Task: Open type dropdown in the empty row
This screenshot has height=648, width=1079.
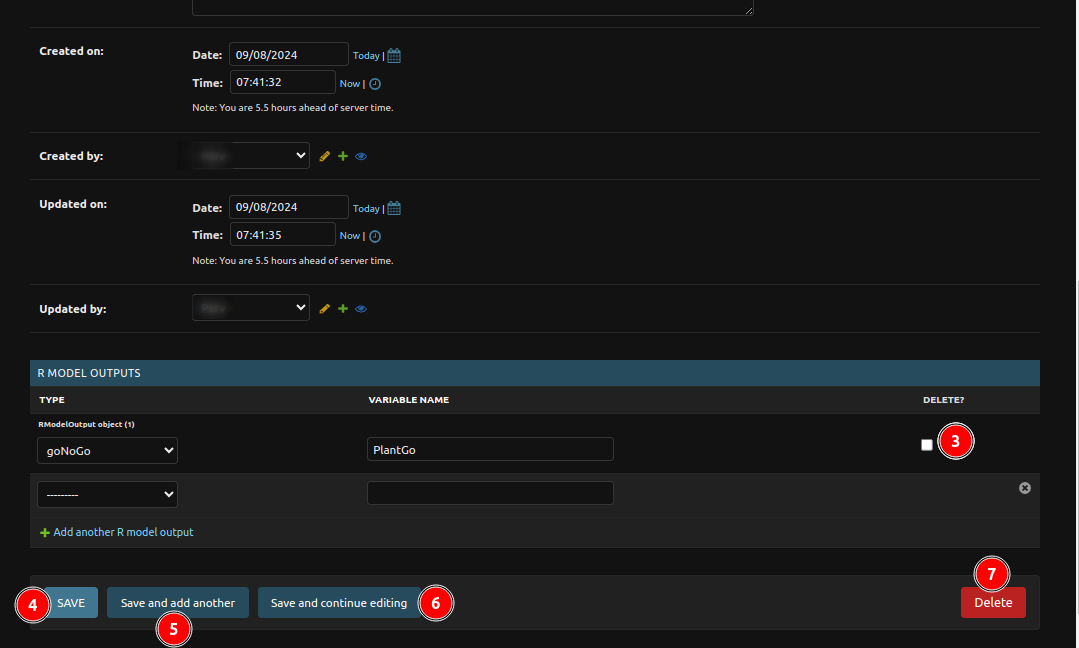Action: [x=108, y=494]
